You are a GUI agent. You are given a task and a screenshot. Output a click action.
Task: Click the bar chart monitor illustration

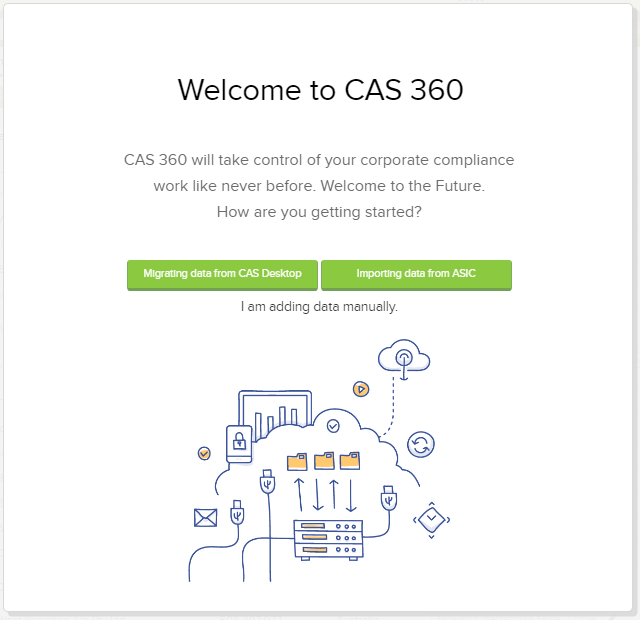[x=275, y=412]
